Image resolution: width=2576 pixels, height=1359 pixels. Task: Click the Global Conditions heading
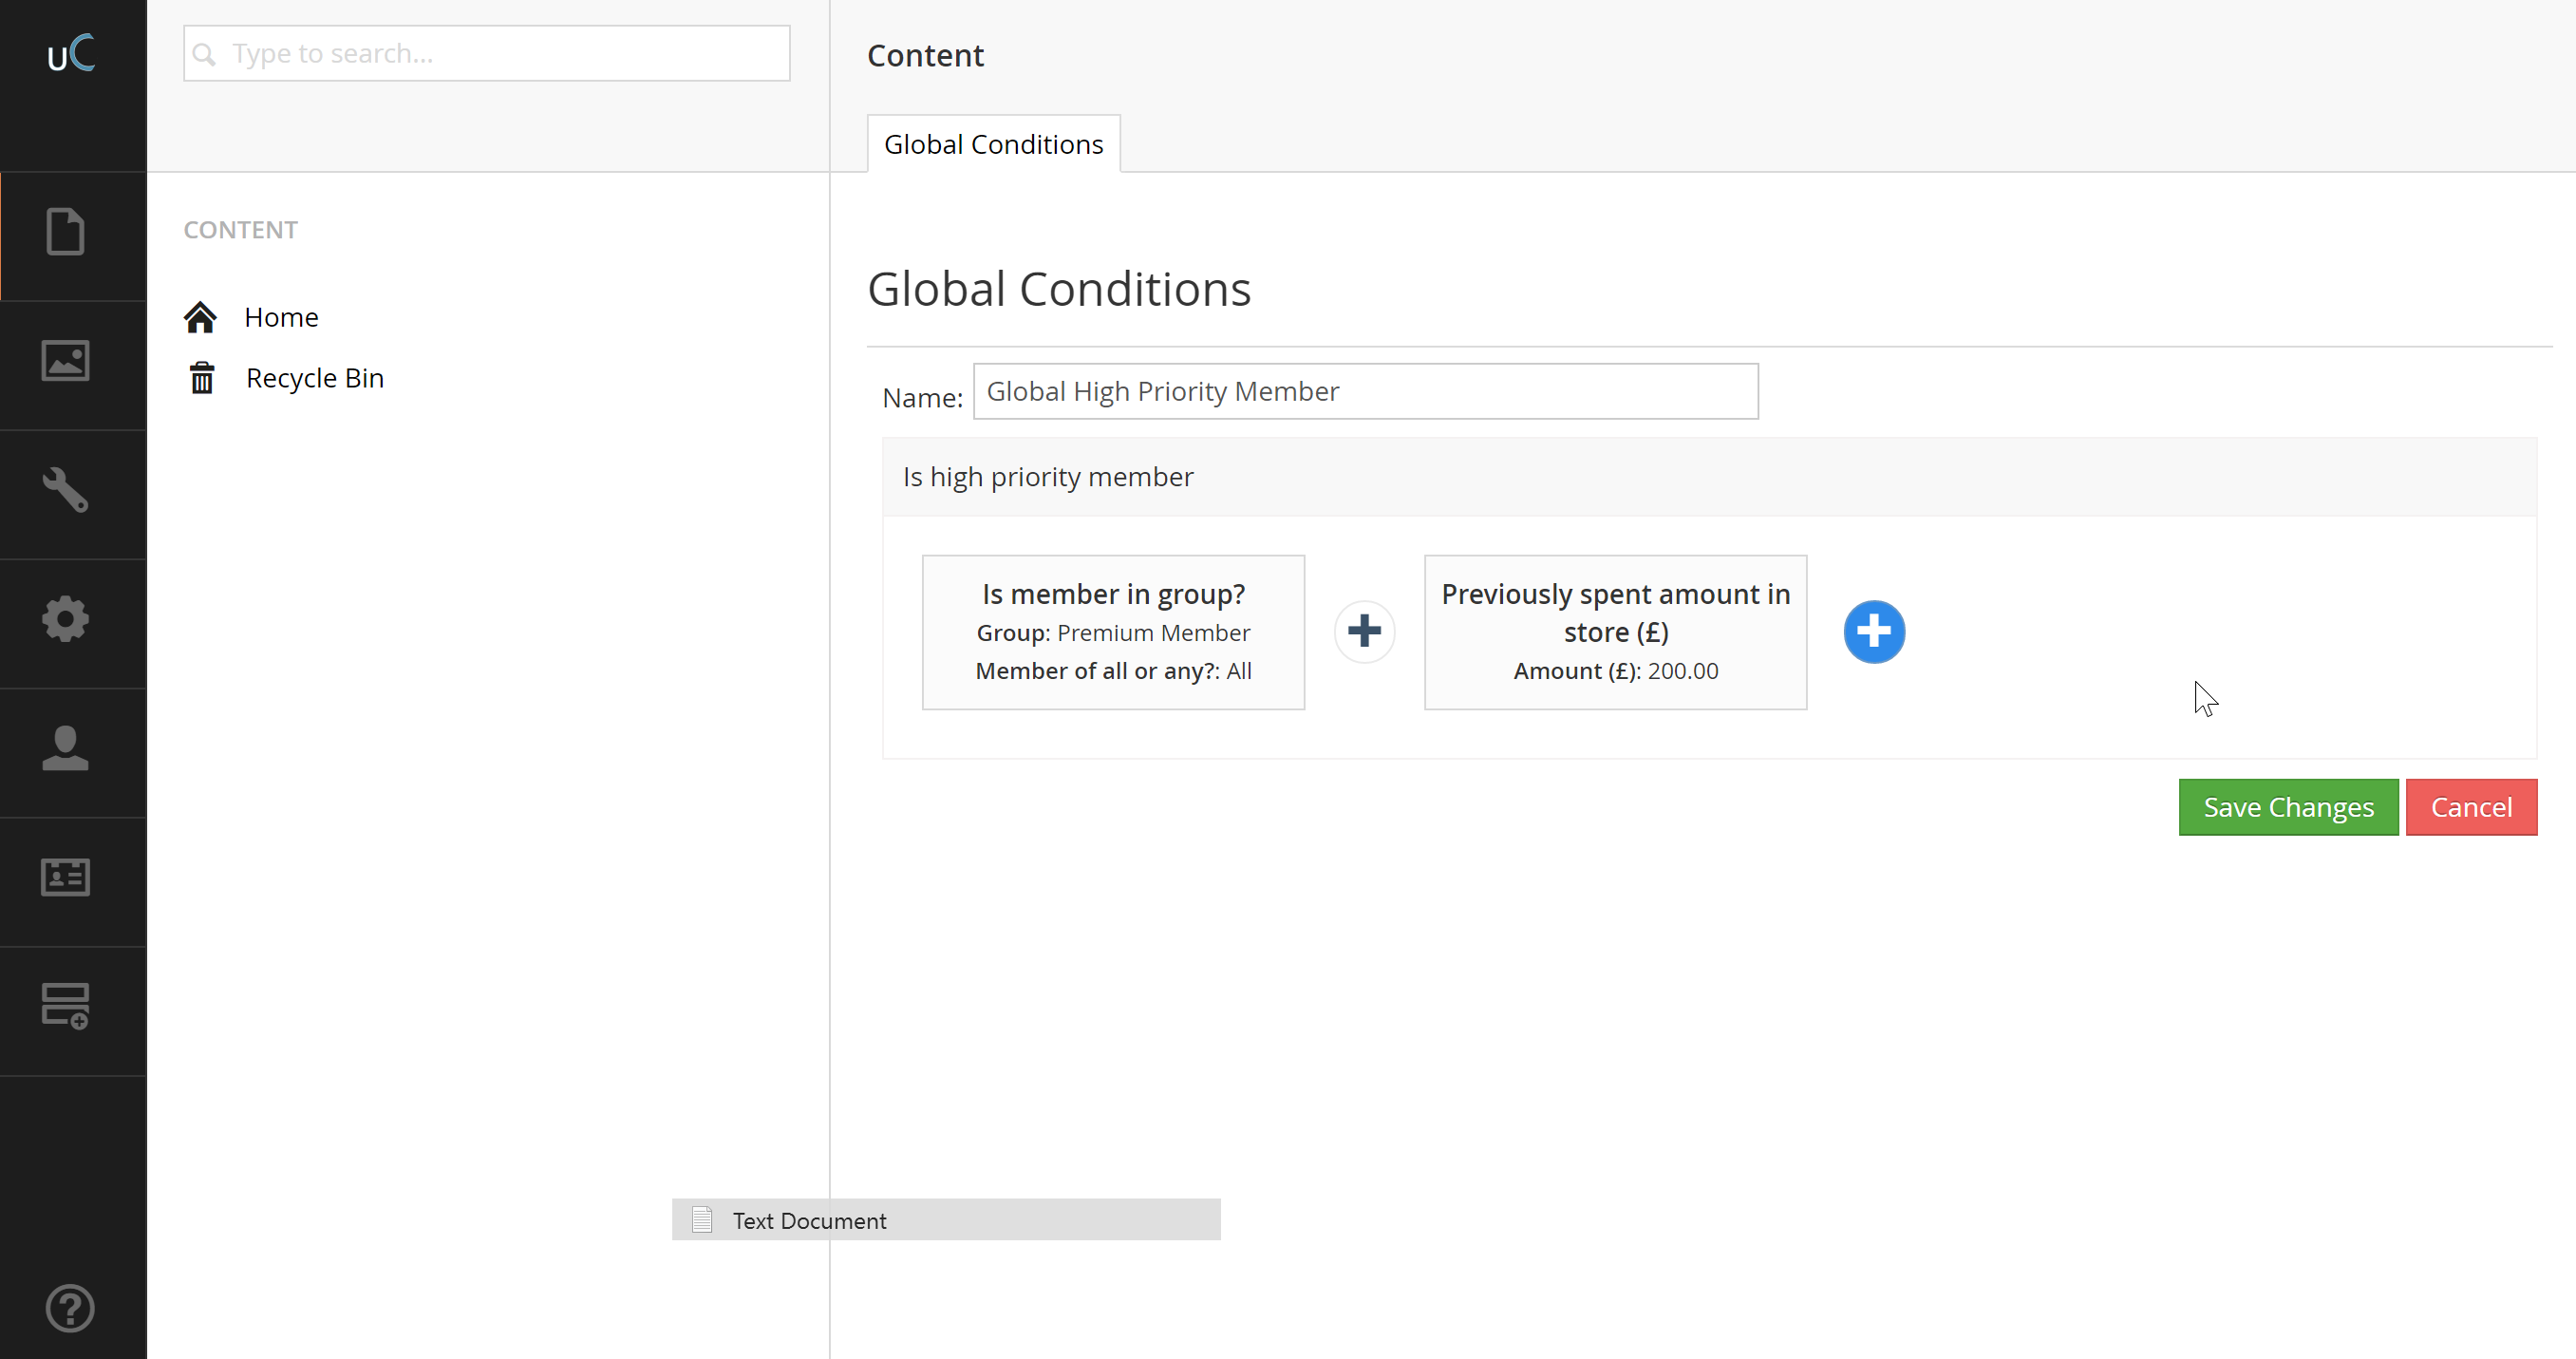coord(1059,289)
